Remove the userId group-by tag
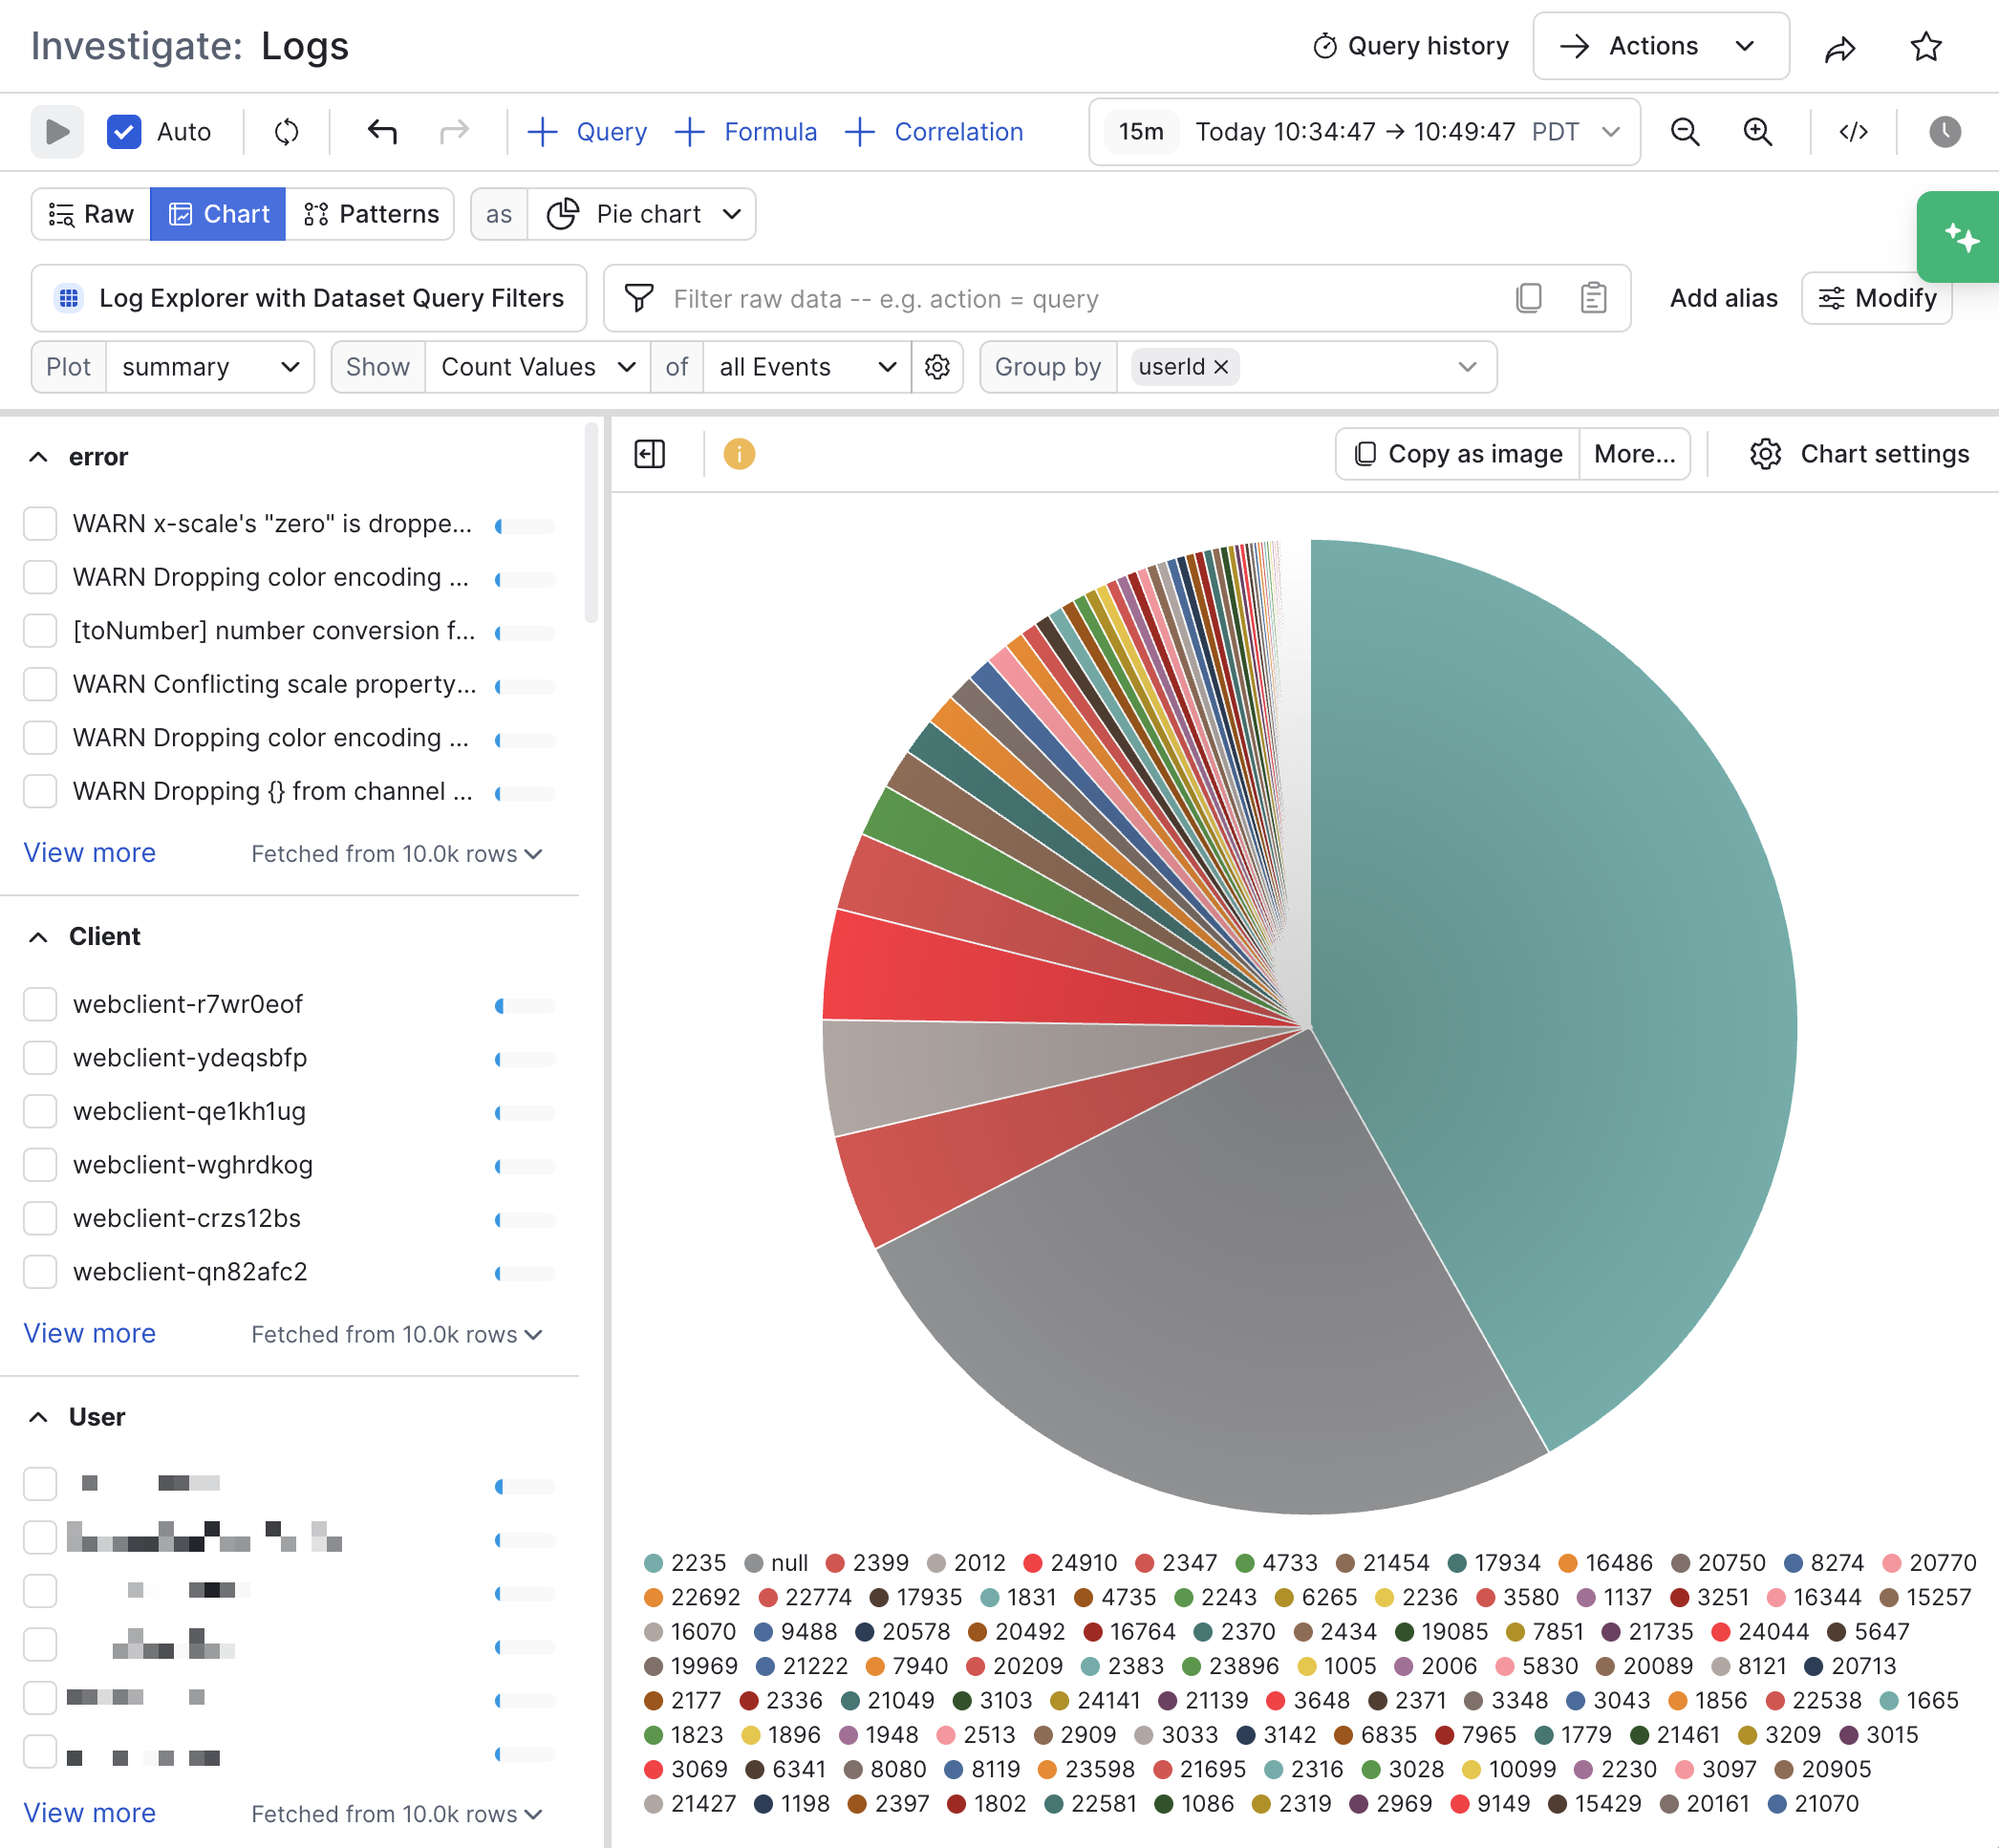The image size is (1999, 1848). pyautogui.click(x=1221, y=367)
